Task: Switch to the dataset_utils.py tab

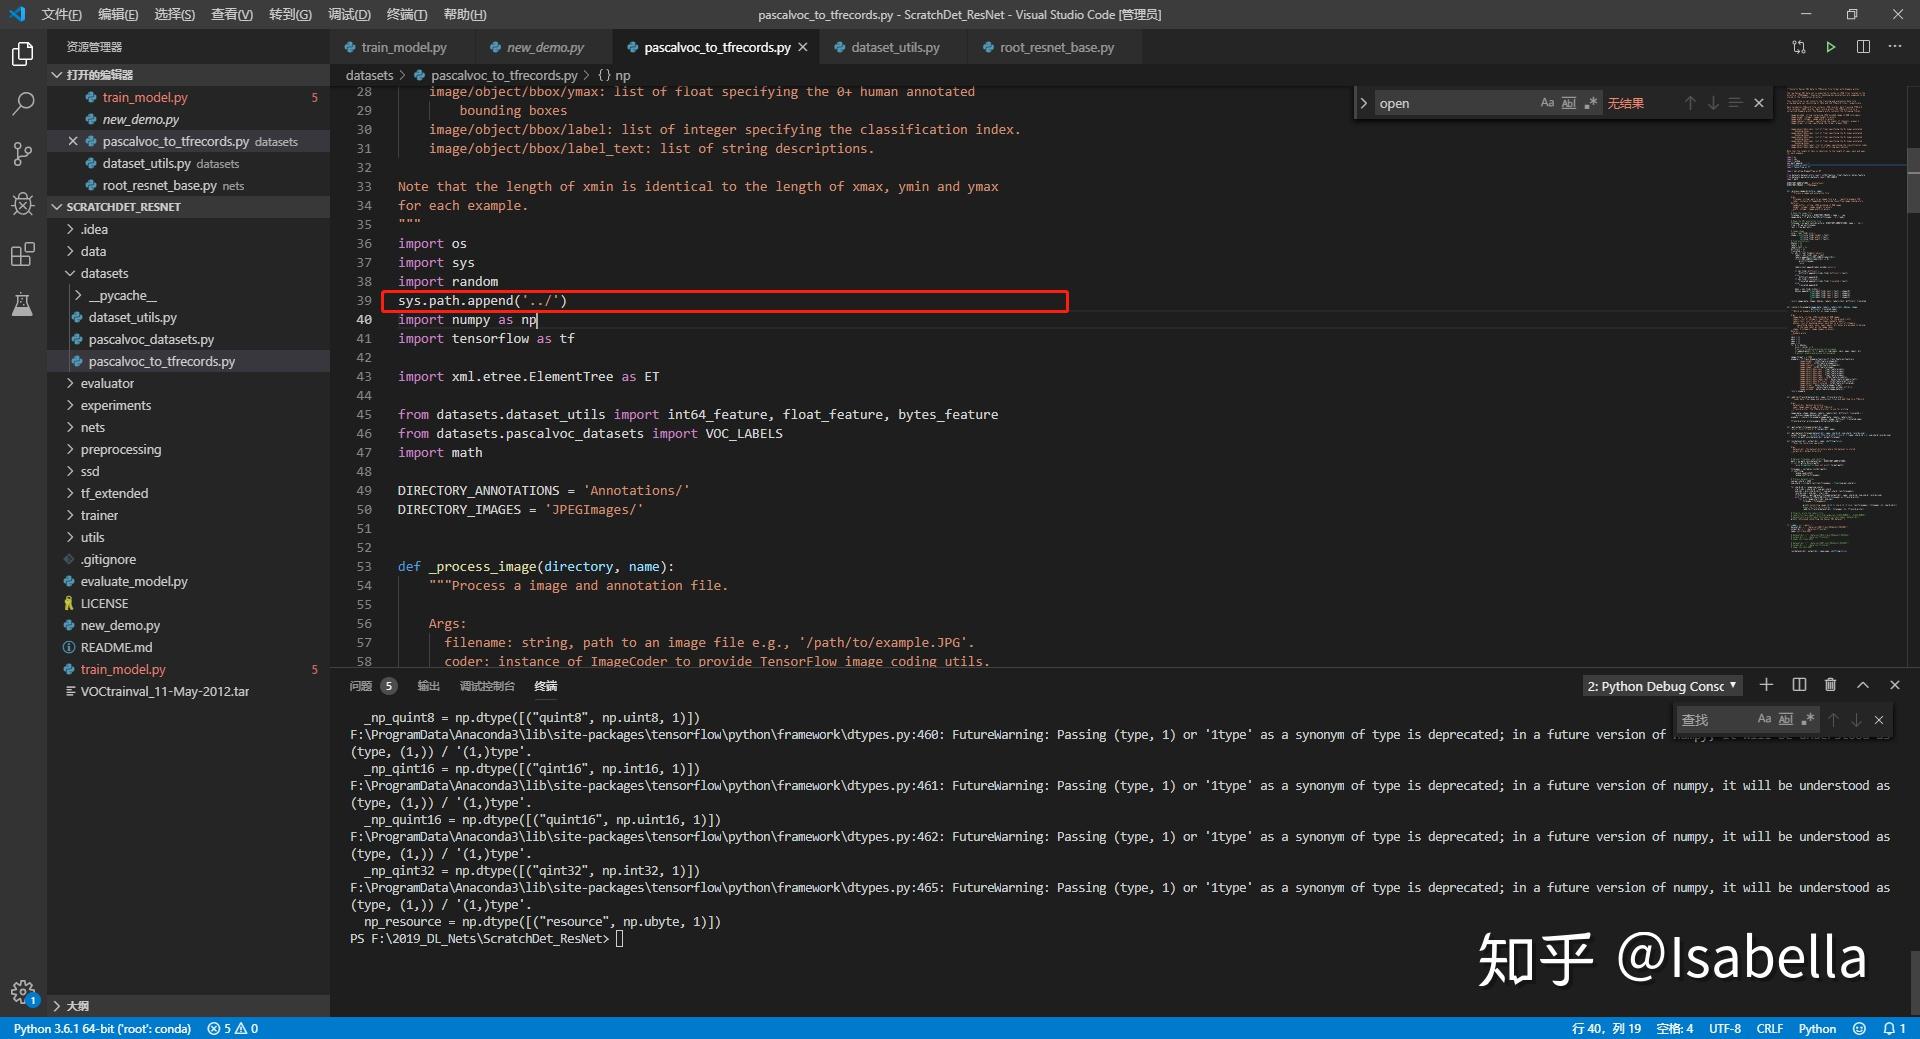Action: tap(895, 47)
